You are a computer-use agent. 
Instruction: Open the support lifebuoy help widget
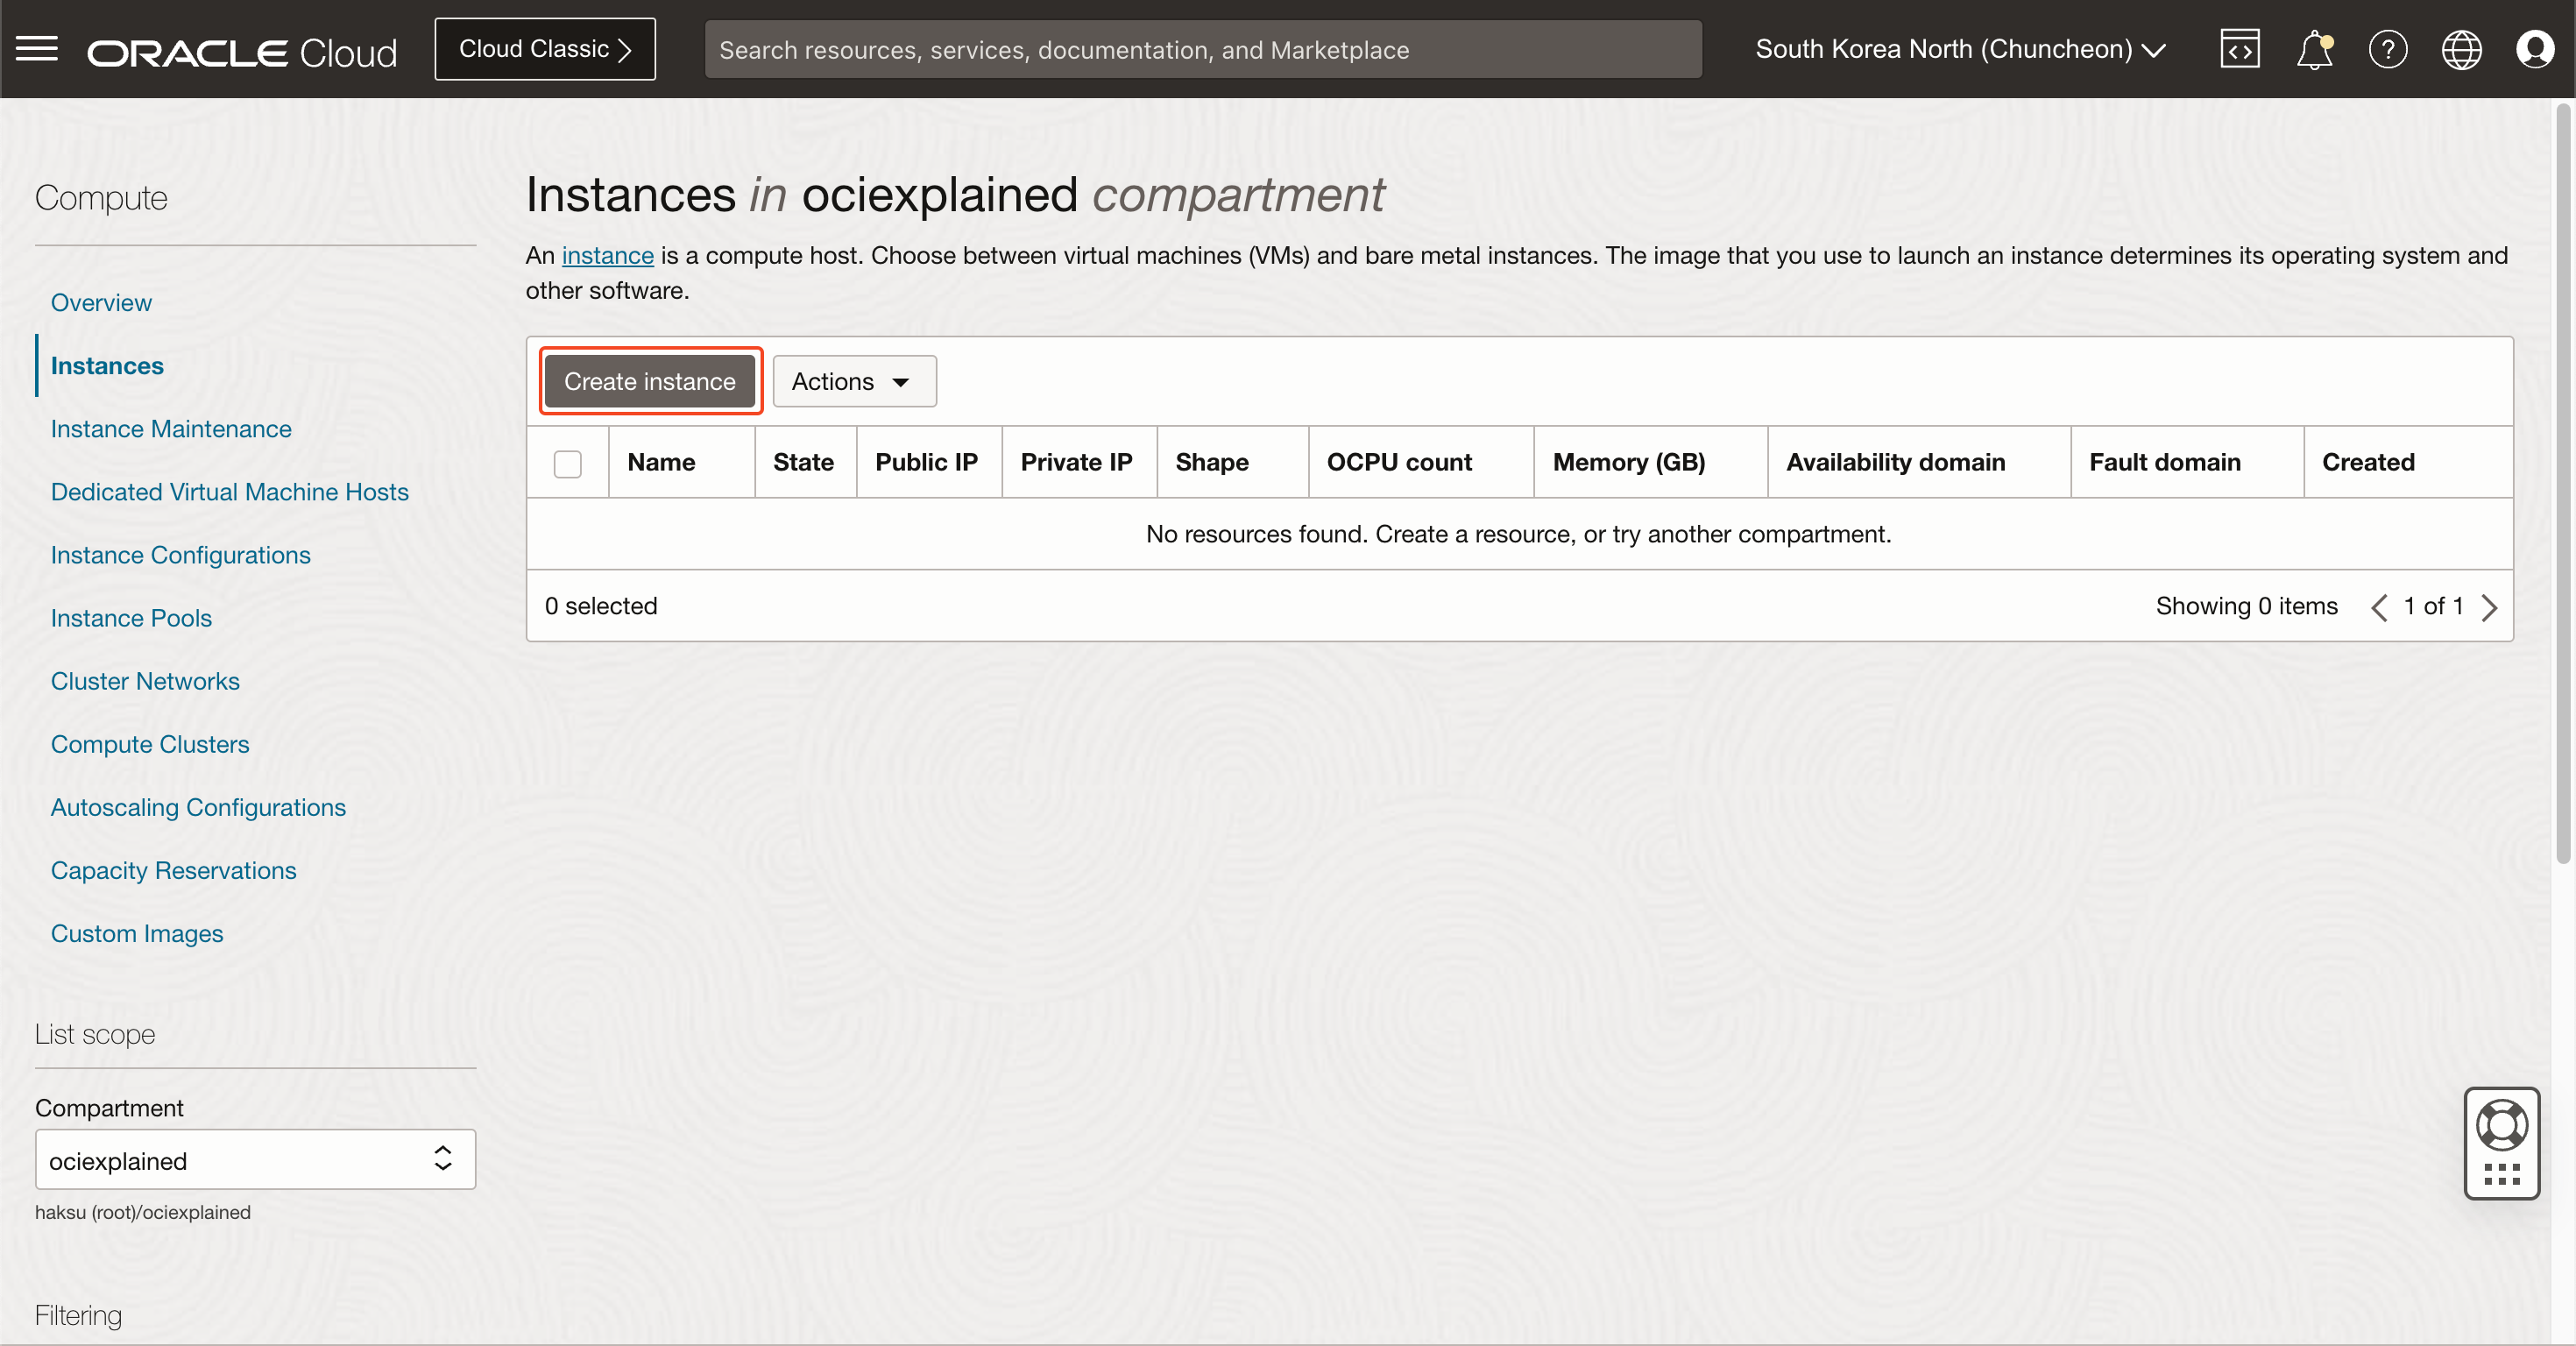tap(2502, 1142)
